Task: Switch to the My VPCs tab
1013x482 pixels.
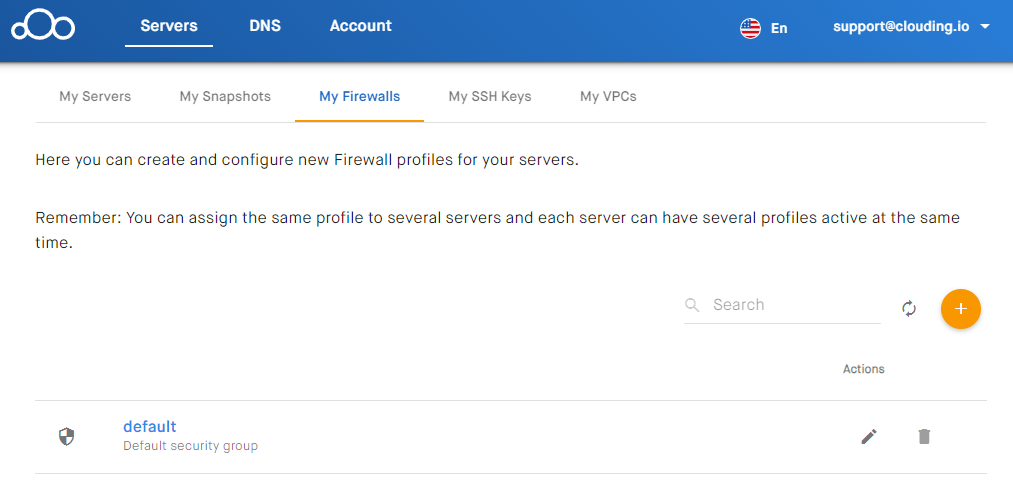Action: pyautogui.click(x=608, y=97)
